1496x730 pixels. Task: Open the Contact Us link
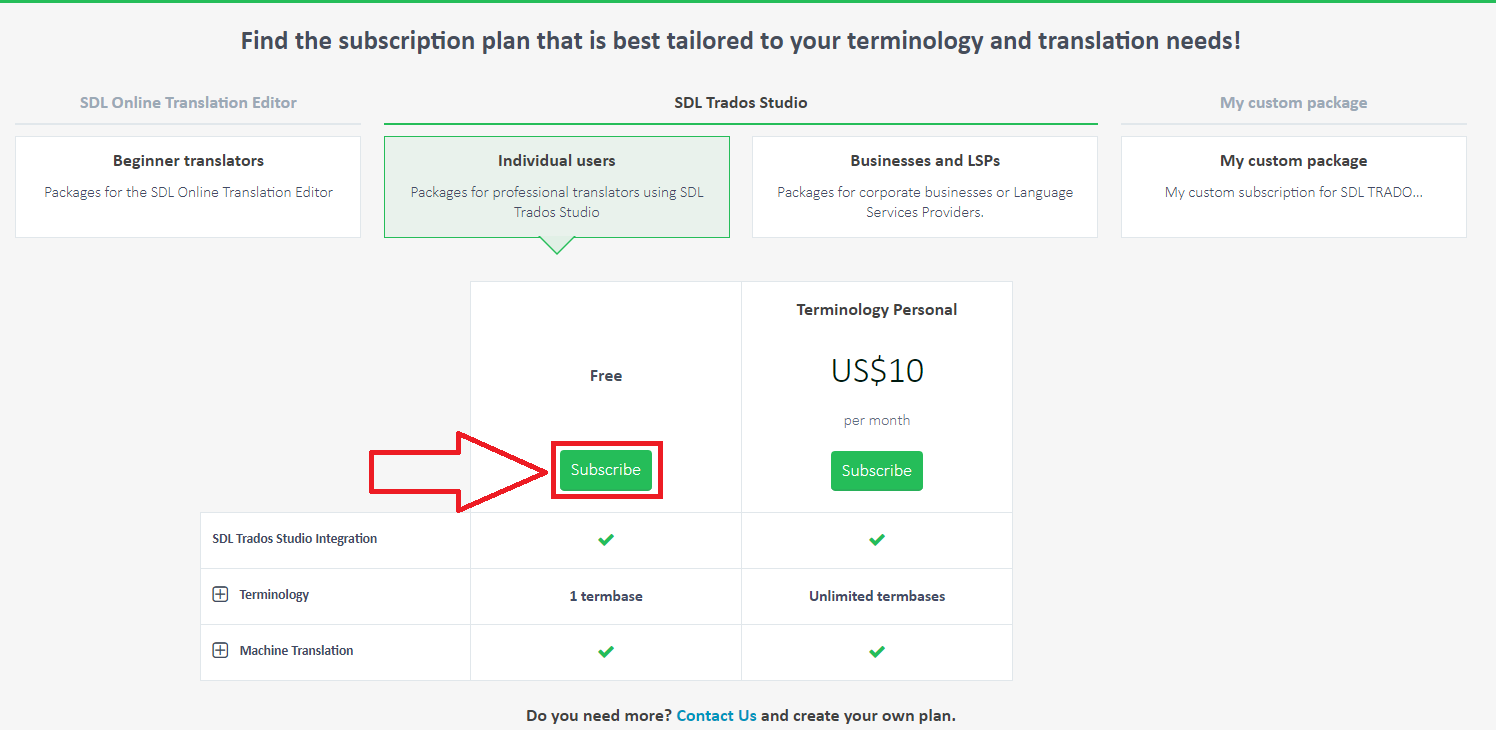[716, 716]
